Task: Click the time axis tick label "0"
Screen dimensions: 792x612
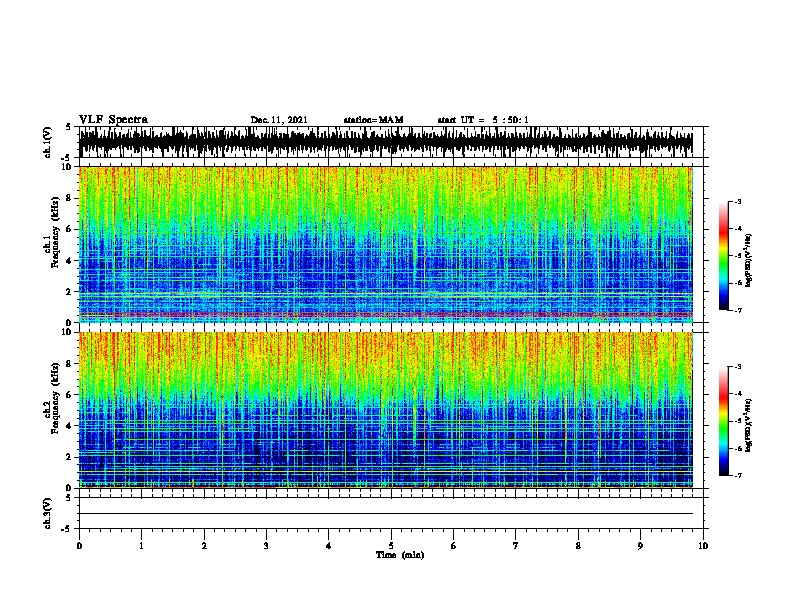Action: click(x=79, y=546)
